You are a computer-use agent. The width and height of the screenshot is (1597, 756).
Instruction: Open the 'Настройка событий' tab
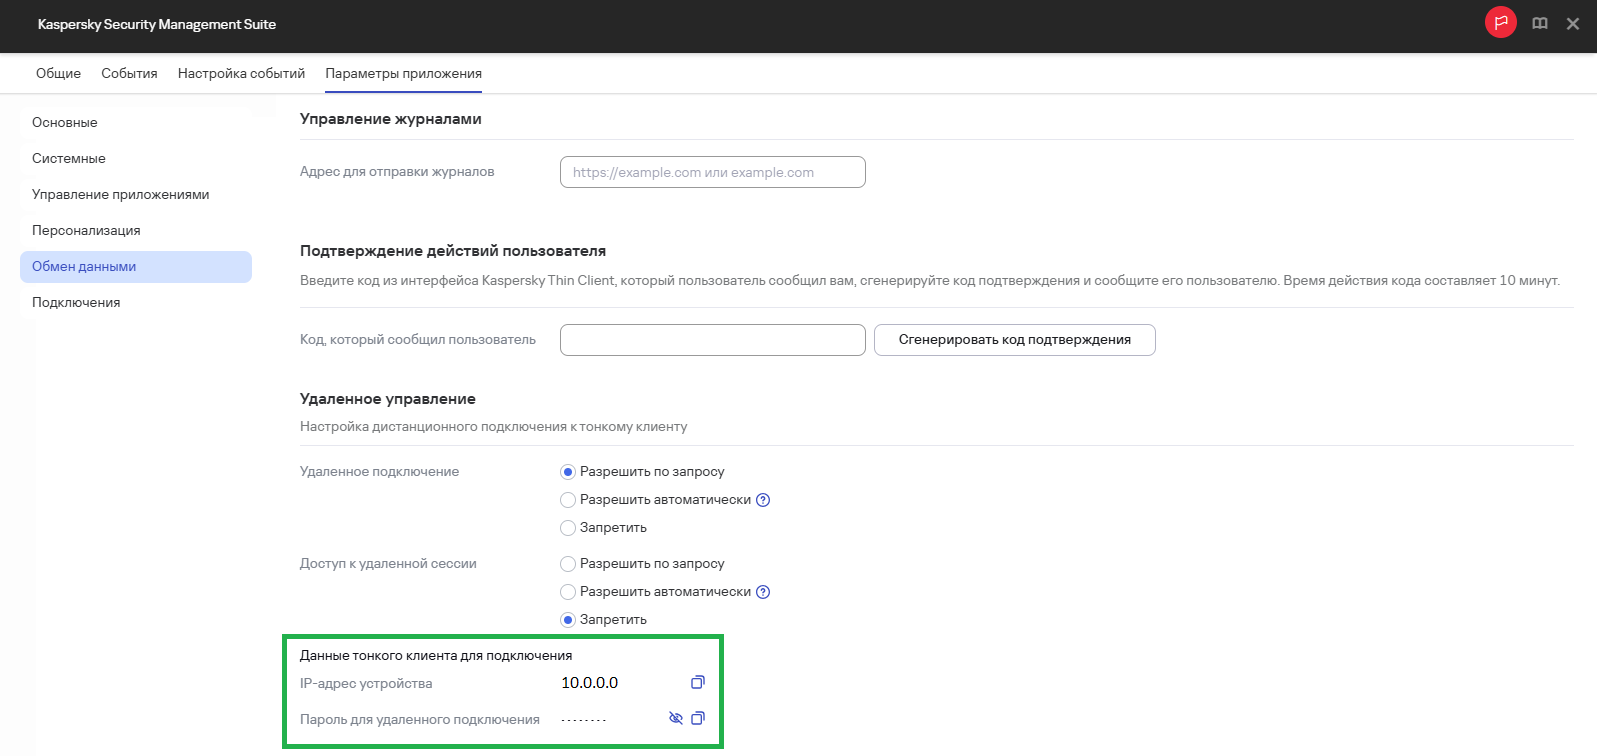click(x=241, y=74)
